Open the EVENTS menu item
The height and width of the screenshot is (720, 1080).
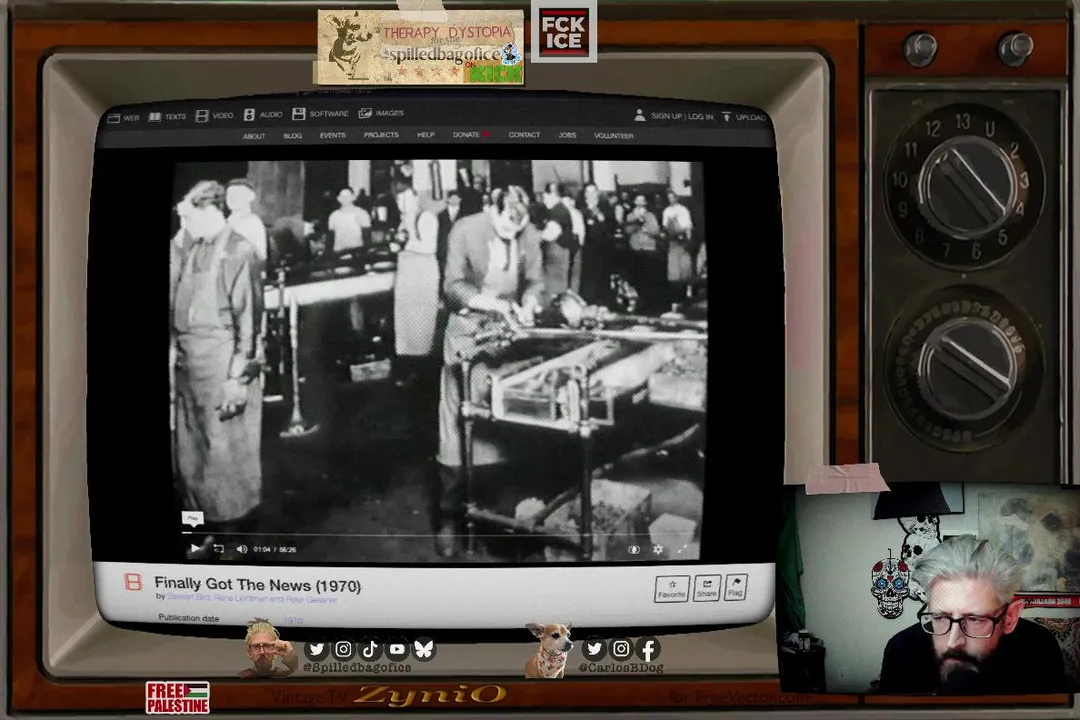333,135
